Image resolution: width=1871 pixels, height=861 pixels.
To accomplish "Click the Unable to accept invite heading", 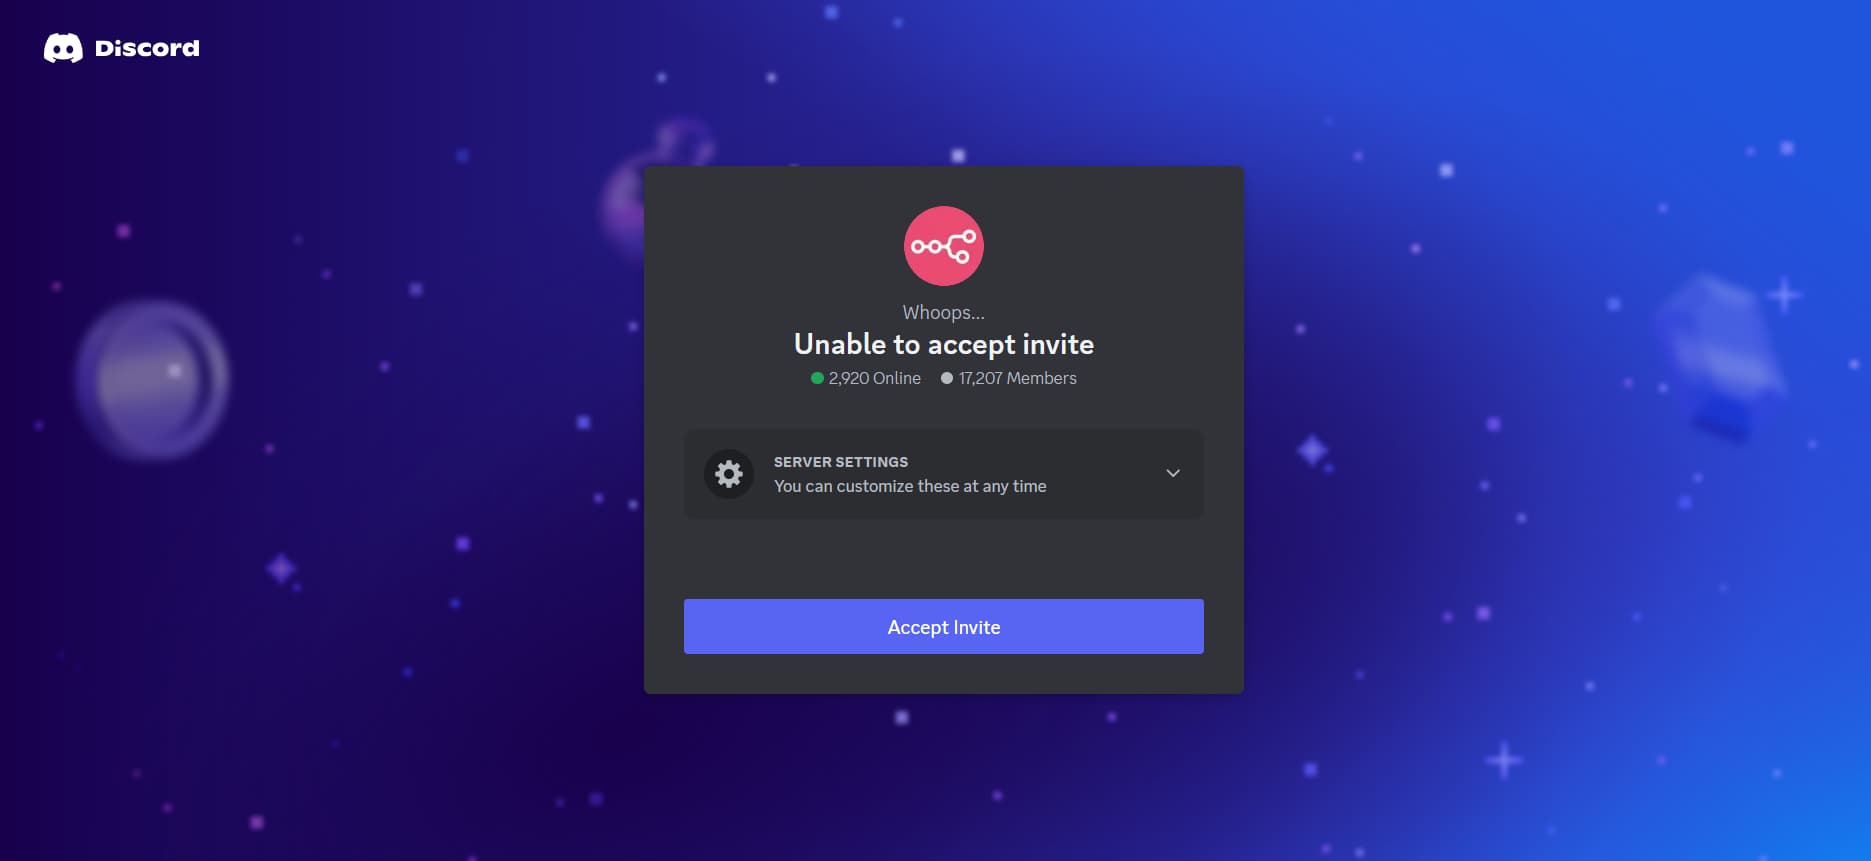I will (943, 344).
